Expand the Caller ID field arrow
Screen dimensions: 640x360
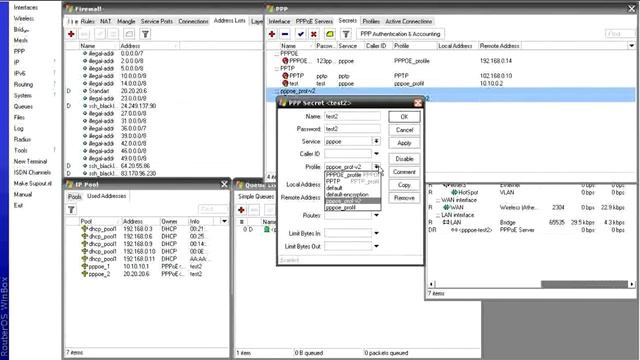coord(376,154)
